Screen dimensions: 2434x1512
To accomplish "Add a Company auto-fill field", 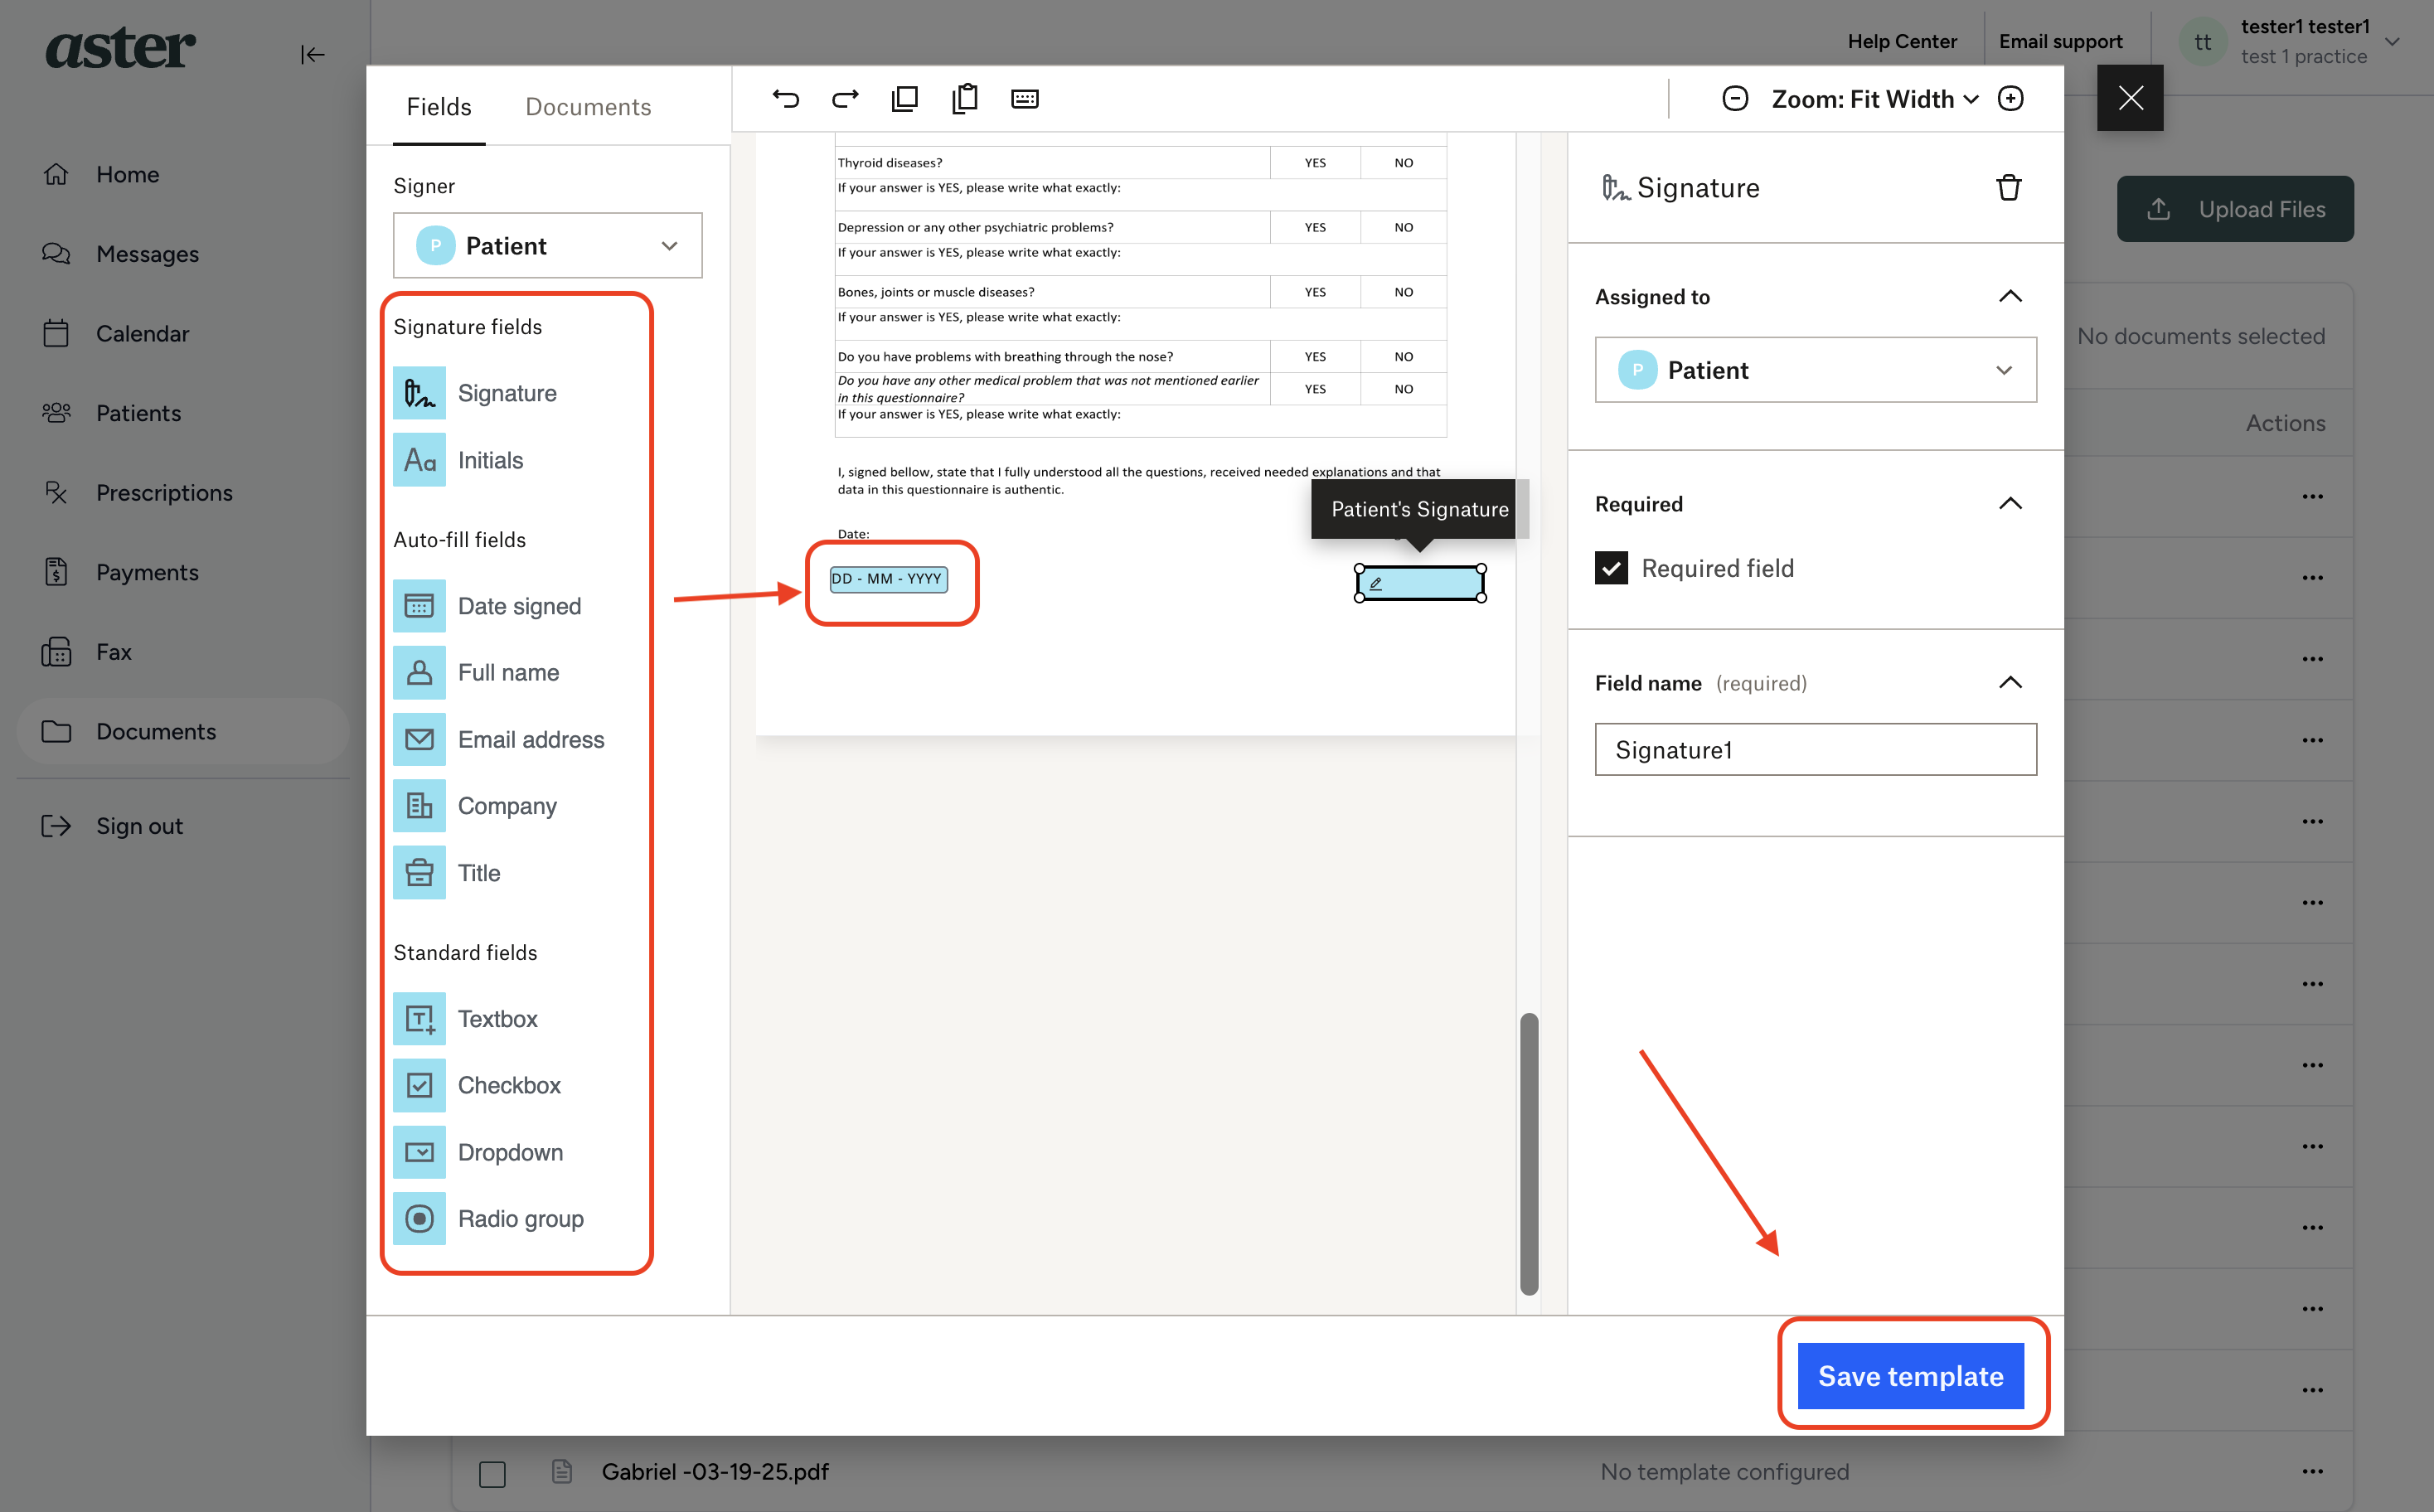I will (x=475, y=806).
